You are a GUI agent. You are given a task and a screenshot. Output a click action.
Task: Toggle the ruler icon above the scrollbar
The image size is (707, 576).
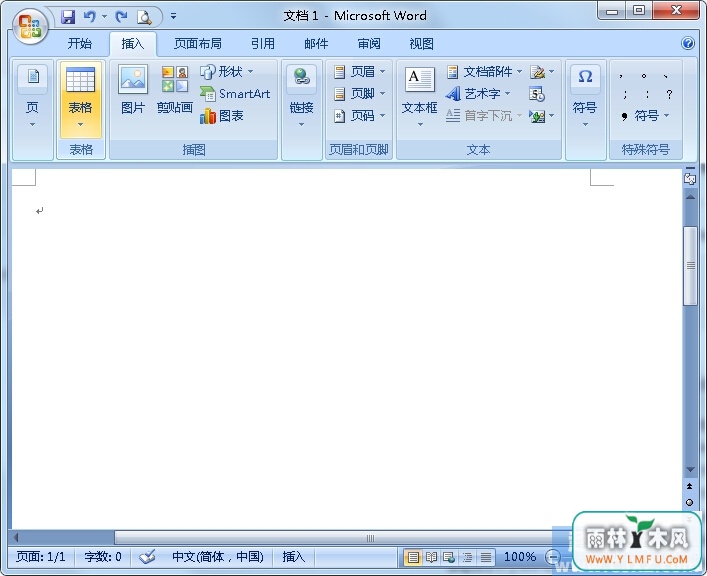(x=690, y=179)
